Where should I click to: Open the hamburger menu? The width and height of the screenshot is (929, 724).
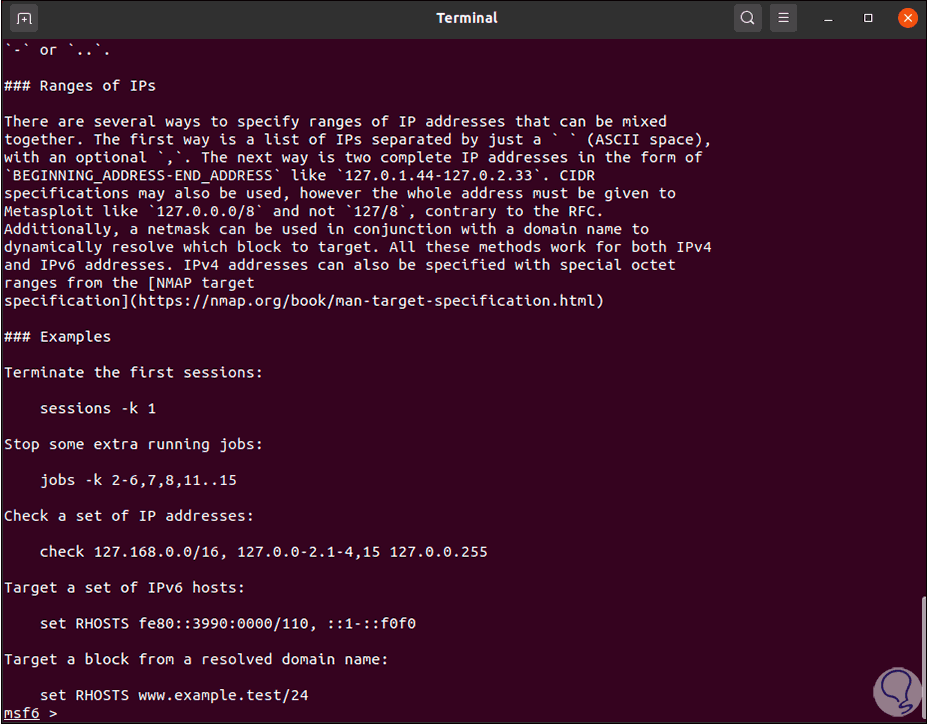[784, 18]
